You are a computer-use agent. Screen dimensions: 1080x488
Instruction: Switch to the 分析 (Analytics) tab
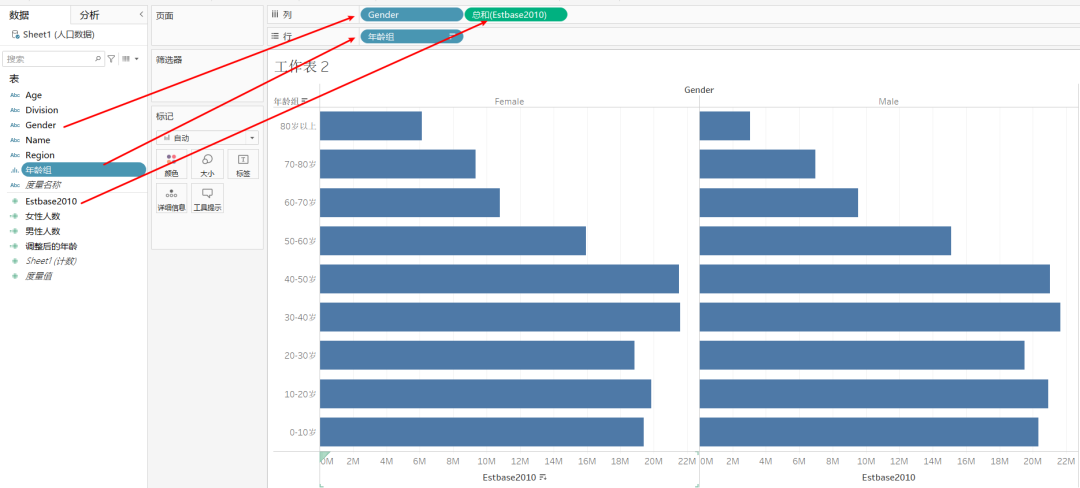click(x=90, y=15)
